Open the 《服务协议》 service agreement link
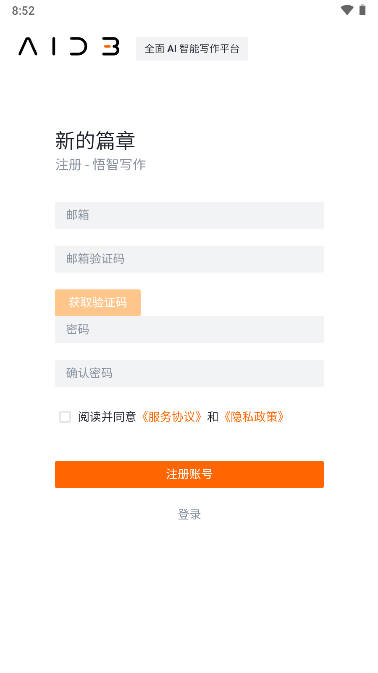The image size is (378, 673). (172, 417)
